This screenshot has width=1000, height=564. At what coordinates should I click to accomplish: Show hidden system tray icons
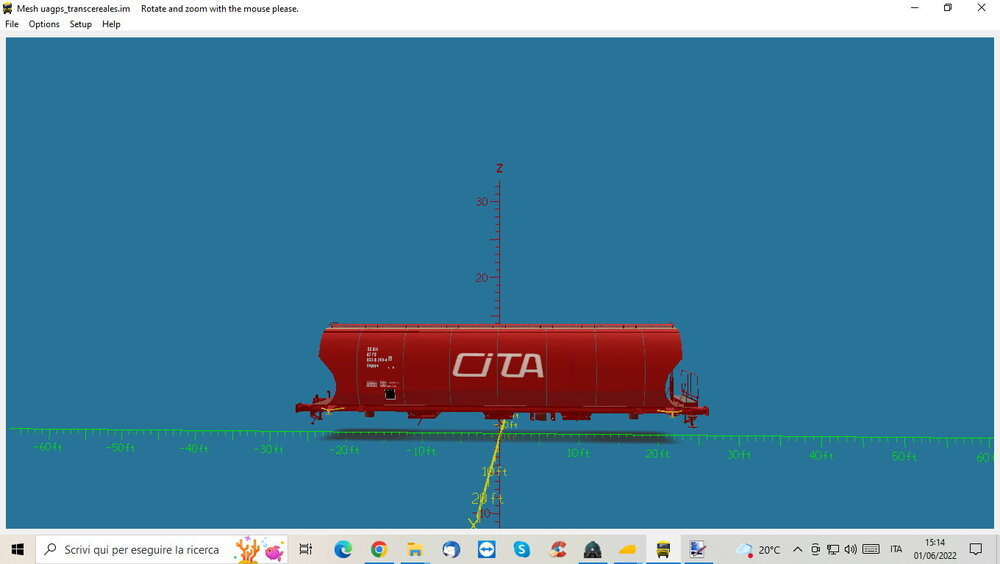point(797,549)
